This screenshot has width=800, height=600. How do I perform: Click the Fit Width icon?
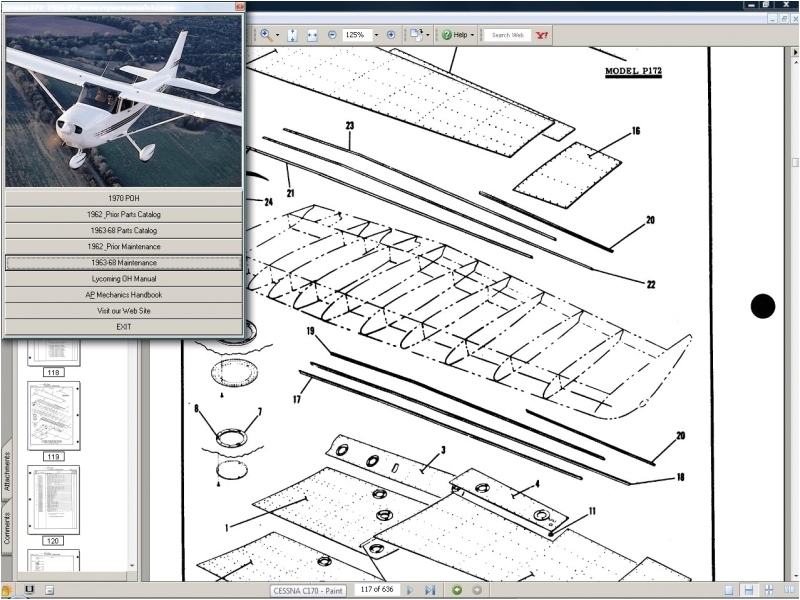coord(311,33)
